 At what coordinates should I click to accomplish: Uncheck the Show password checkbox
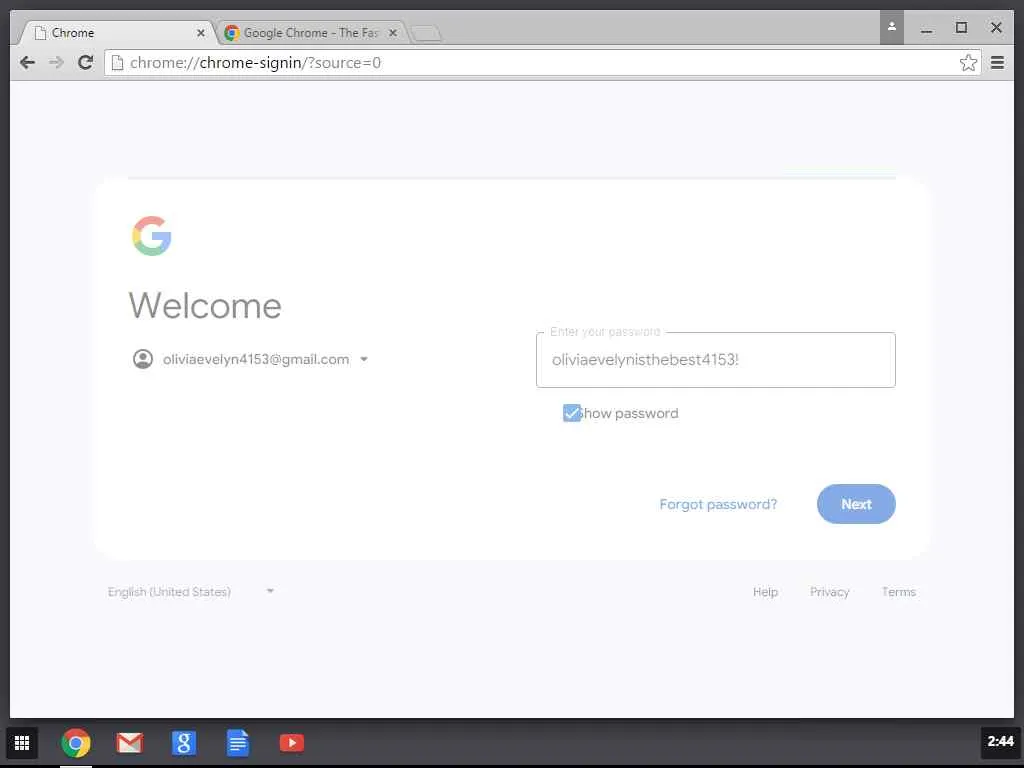pos(571,413)
